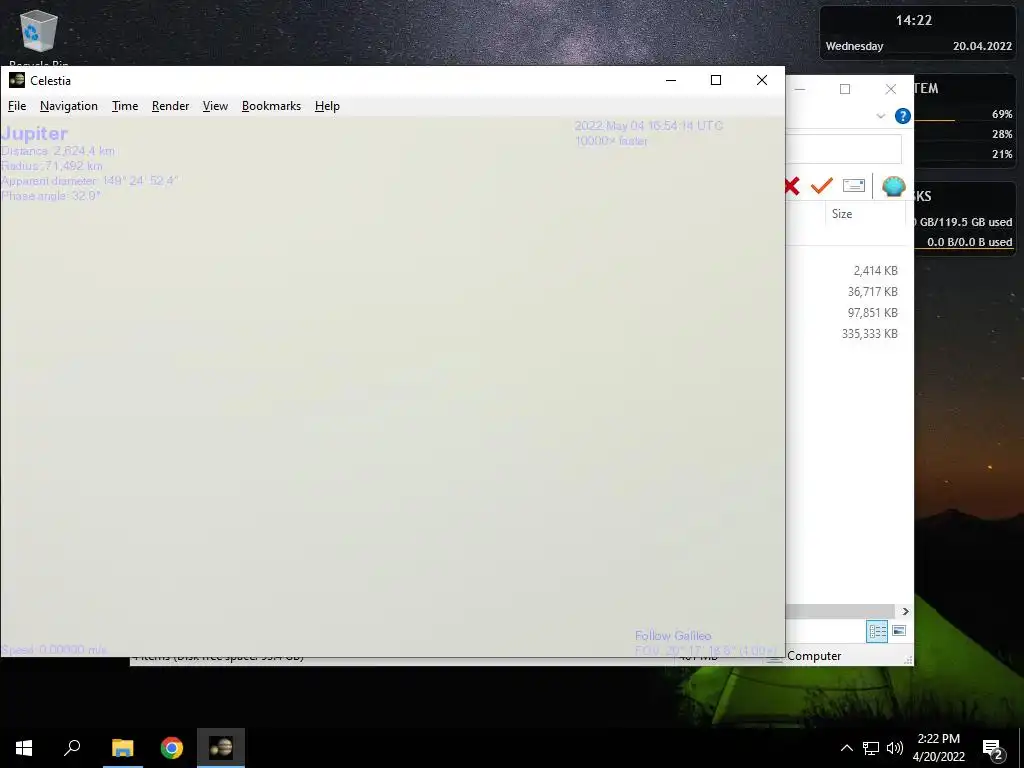Maximize the File Explorer window behind Celestia
The height and width of the screenshot is (768, 1024).
tap(845, 89)
